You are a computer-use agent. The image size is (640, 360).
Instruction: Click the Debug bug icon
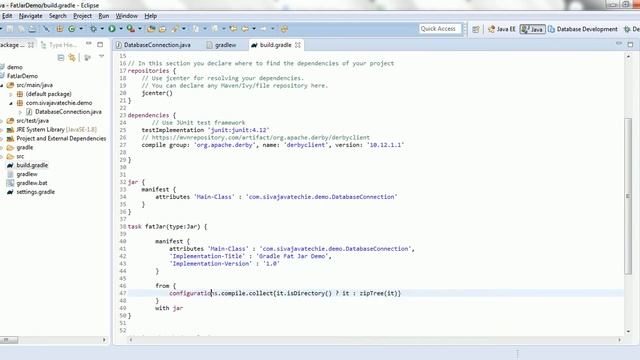click(x=93, y=29)
